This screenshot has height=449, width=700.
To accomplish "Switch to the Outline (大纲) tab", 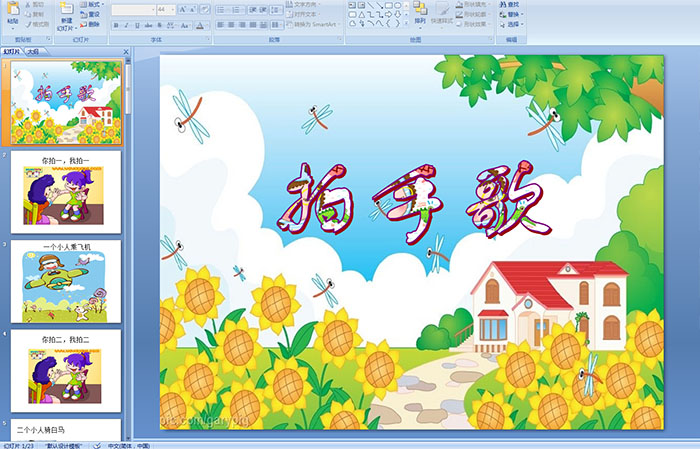I will point(33,52).
